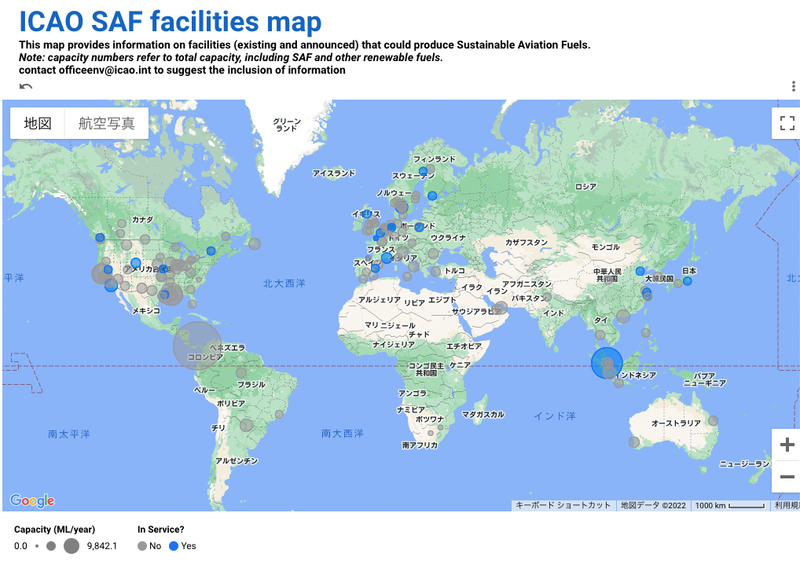
Task: Click the ロシア country label
Action: (x=585, y=187)
